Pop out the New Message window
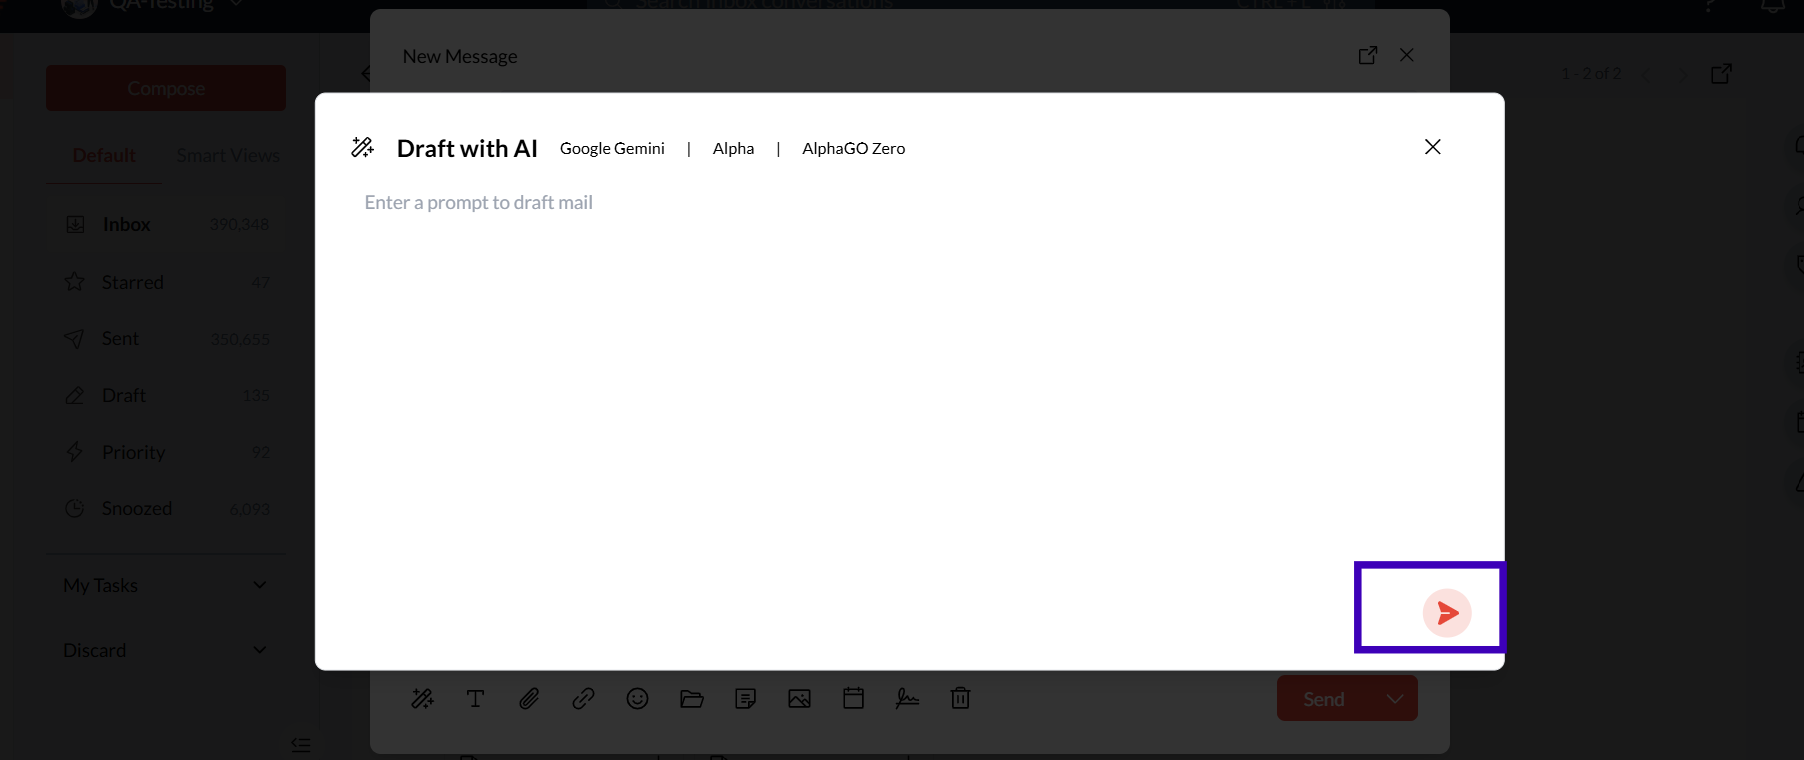 click(x=1368, y=55)
